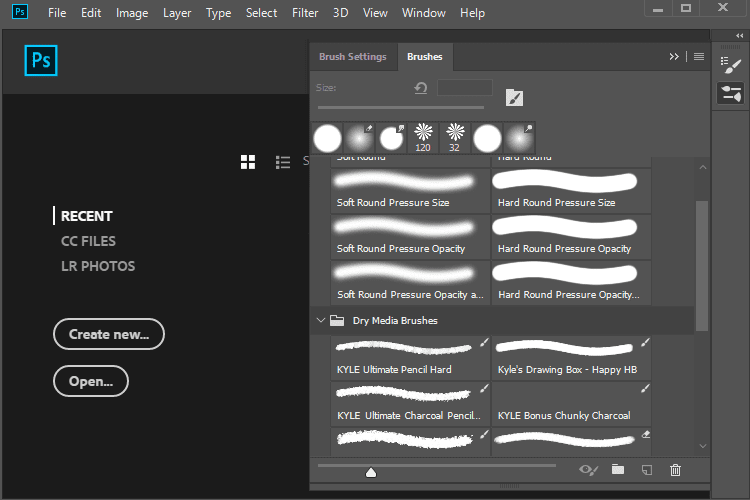Open the Image menu

[132, 13]
